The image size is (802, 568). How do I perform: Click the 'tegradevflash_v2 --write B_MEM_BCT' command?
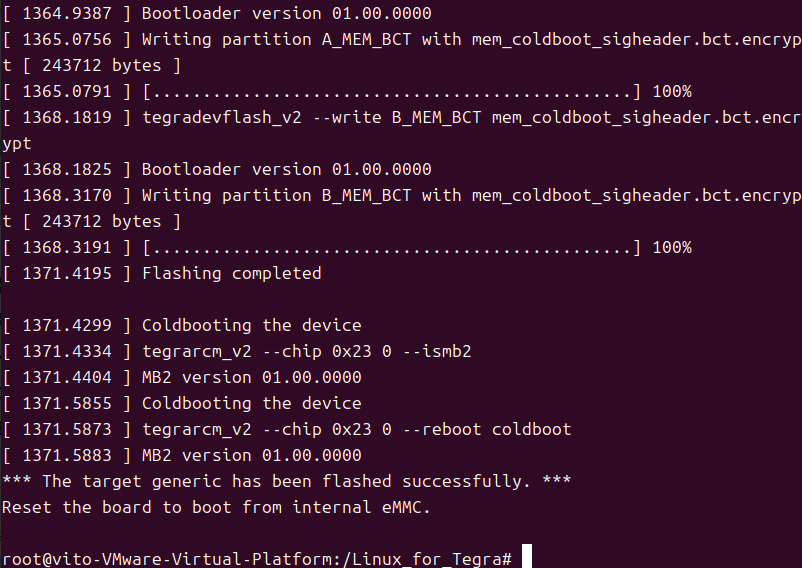tap(401, 130)
